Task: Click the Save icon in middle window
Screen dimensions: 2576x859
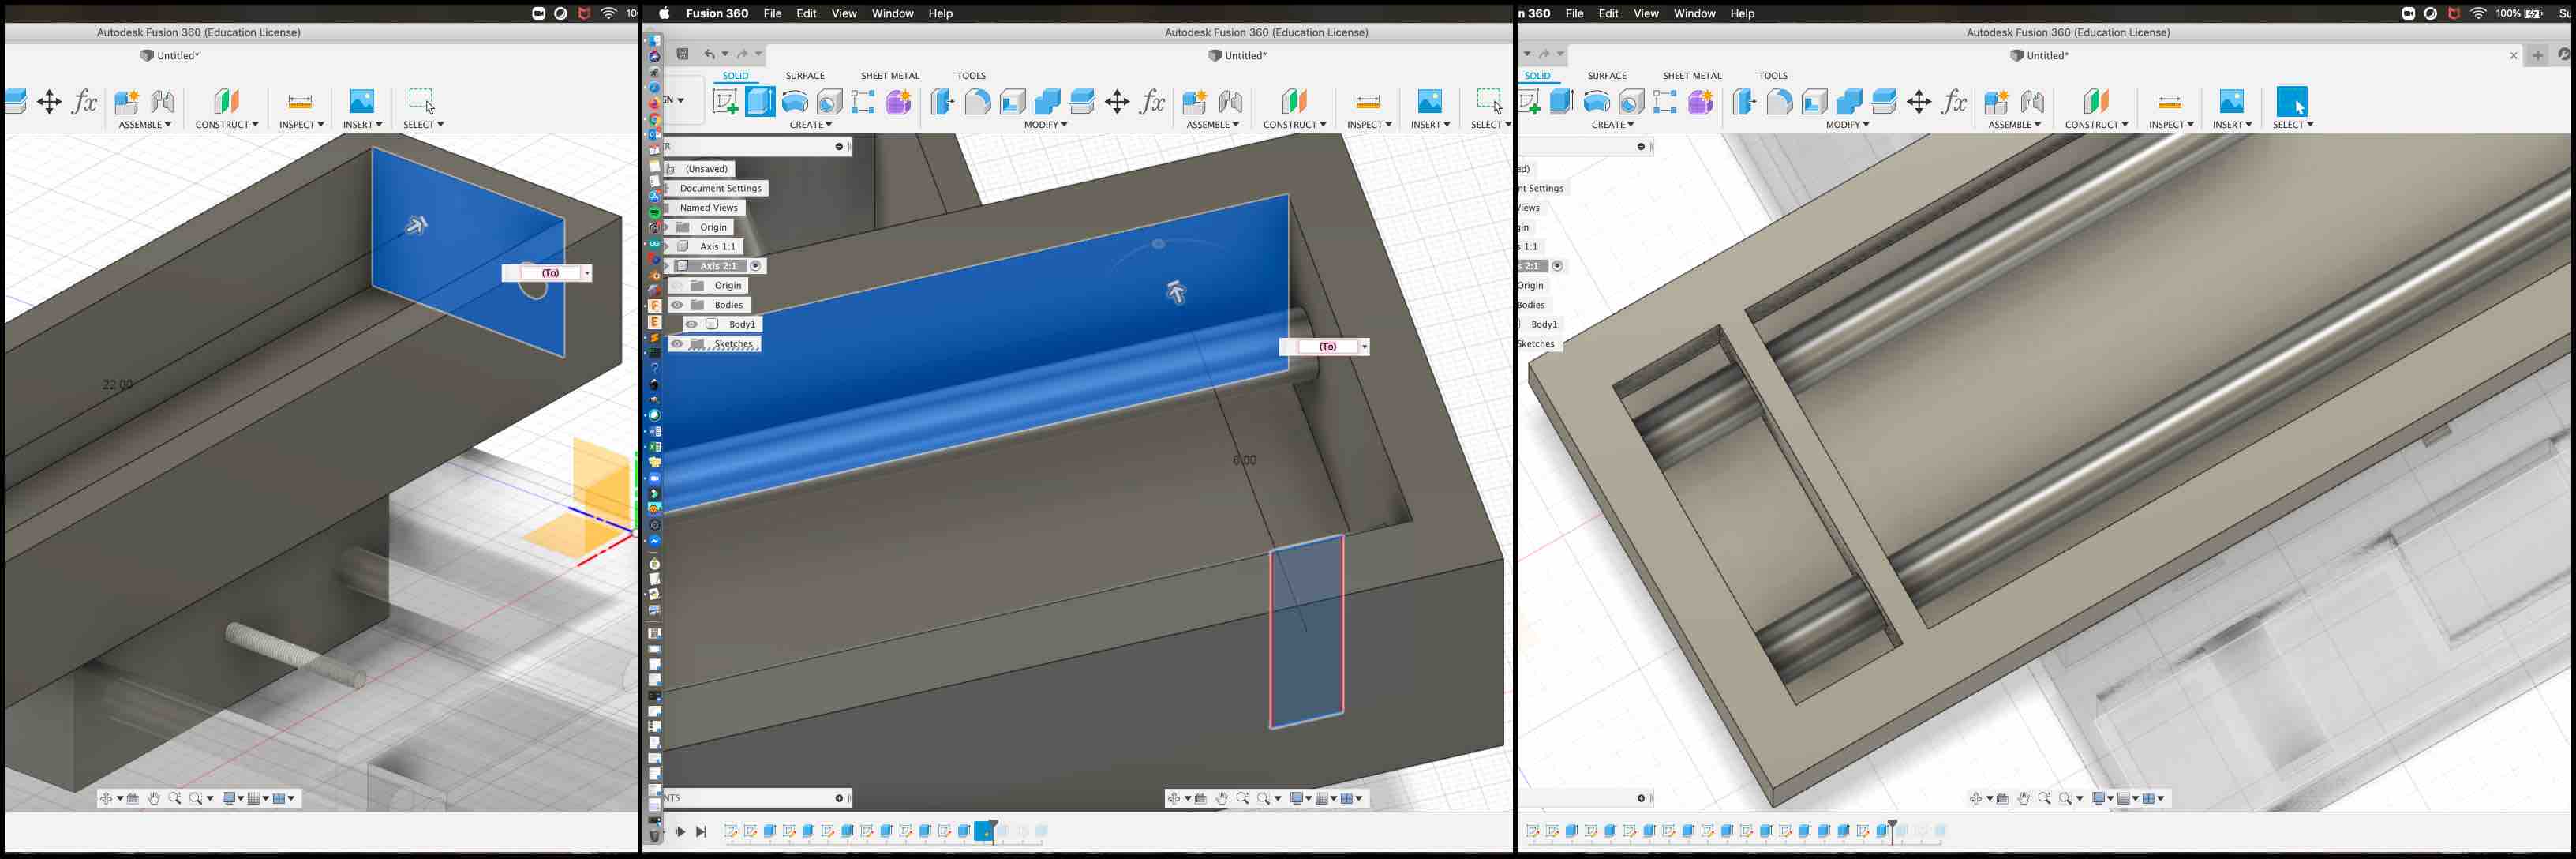Action: click(x=683, y=54)
